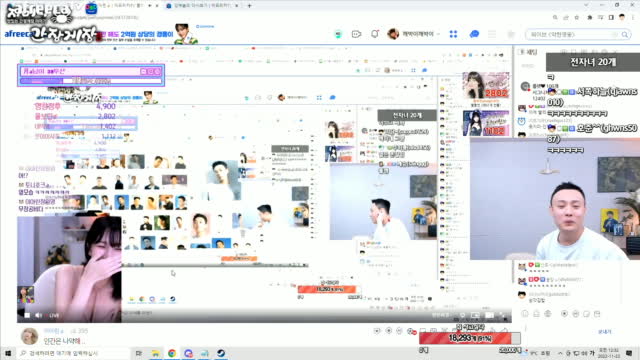640x360 pixels.
Task: Click the 전자녀 20개 banner
Action: coord(593,62)
